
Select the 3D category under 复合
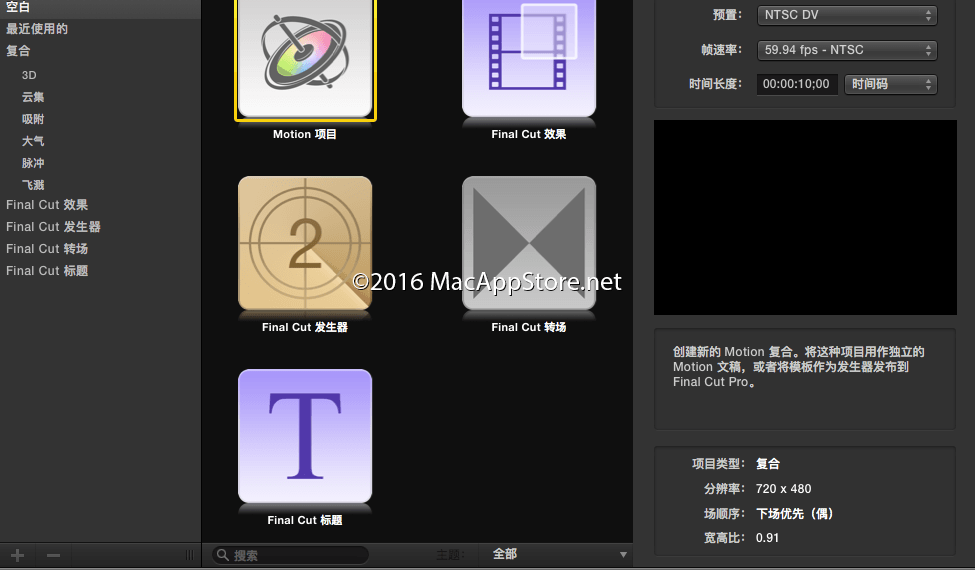click(x=29, y=75)
